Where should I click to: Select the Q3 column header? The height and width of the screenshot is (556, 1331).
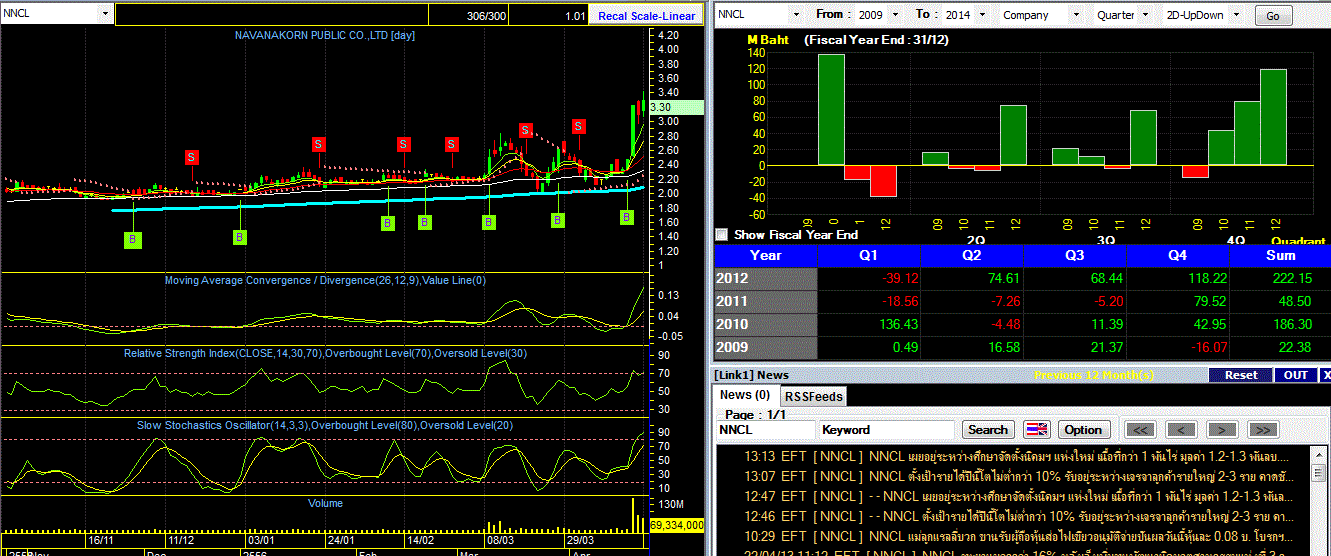(1074, 255)
